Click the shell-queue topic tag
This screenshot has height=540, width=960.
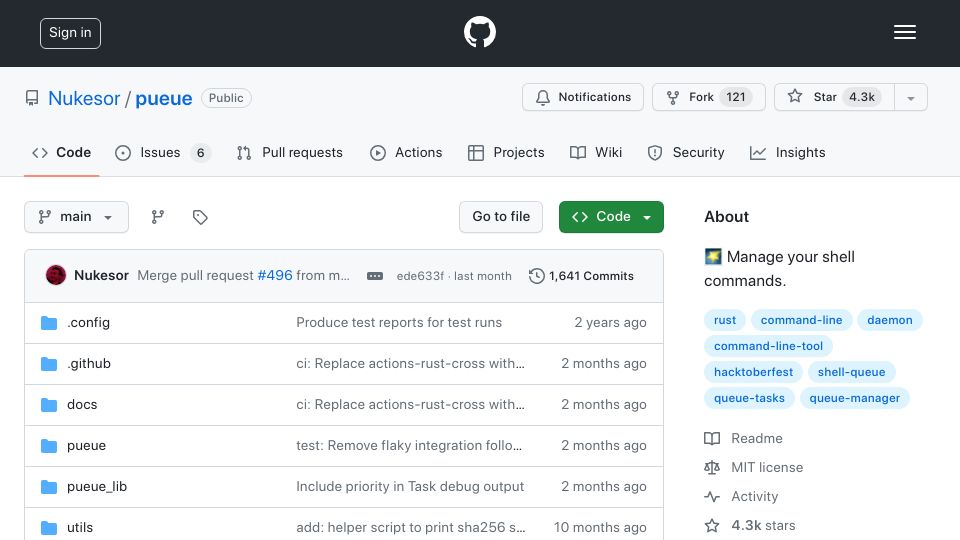(851, 372)
